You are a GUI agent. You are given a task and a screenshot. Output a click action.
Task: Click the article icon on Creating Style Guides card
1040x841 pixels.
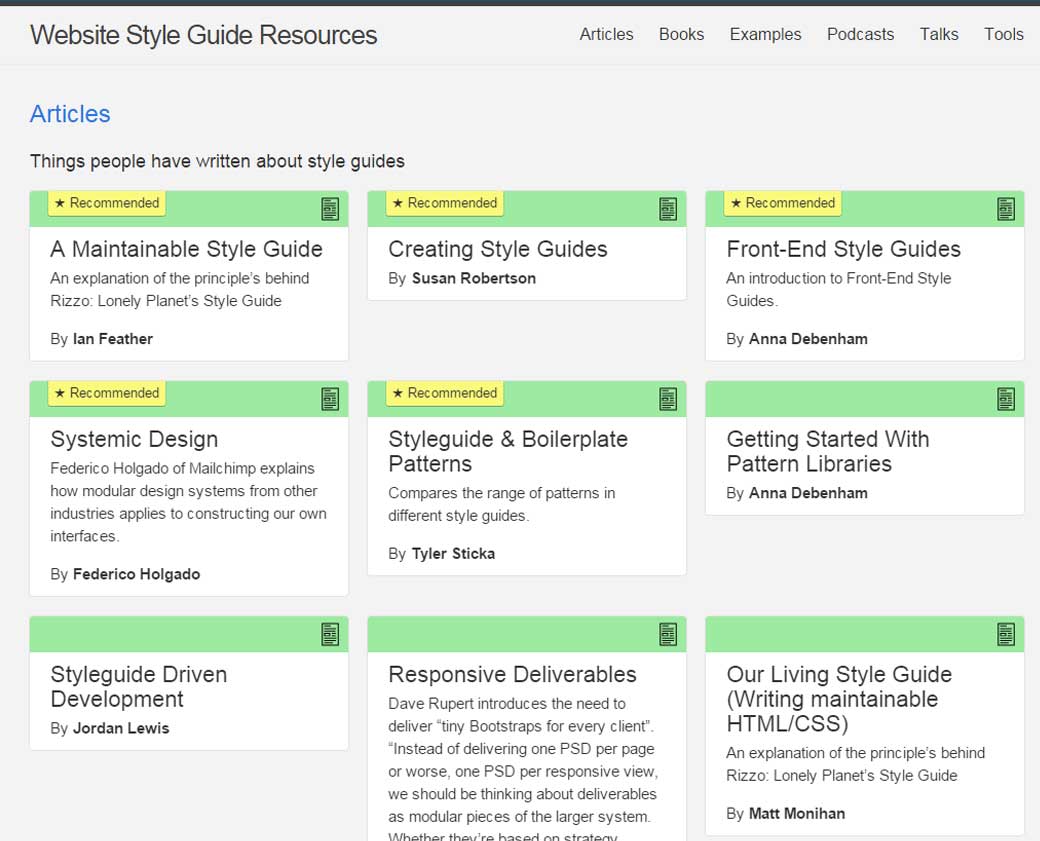coord(668,208)
